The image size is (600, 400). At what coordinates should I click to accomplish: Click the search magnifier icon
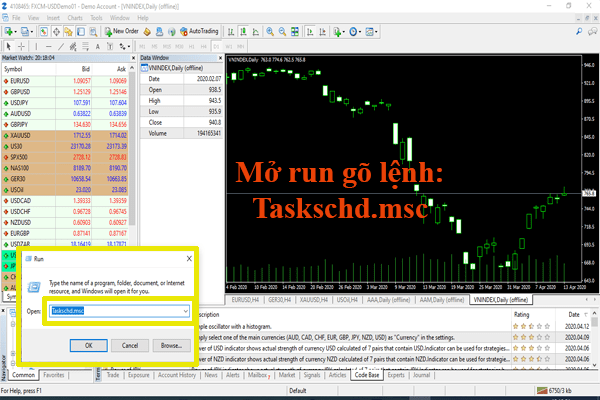579,32
